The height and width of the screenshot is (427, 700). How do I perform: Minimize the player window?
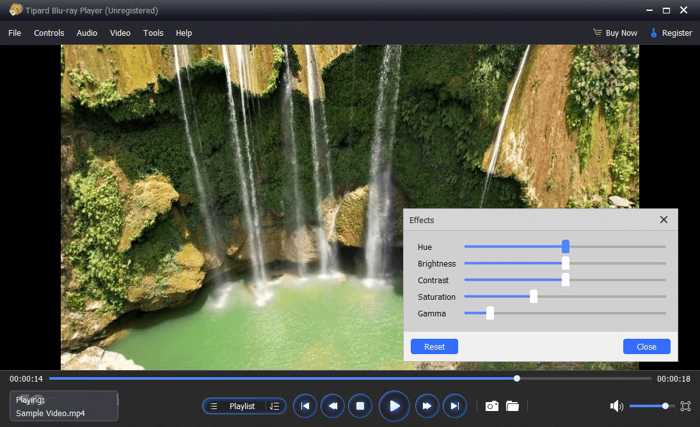click(x=649, y=10)
